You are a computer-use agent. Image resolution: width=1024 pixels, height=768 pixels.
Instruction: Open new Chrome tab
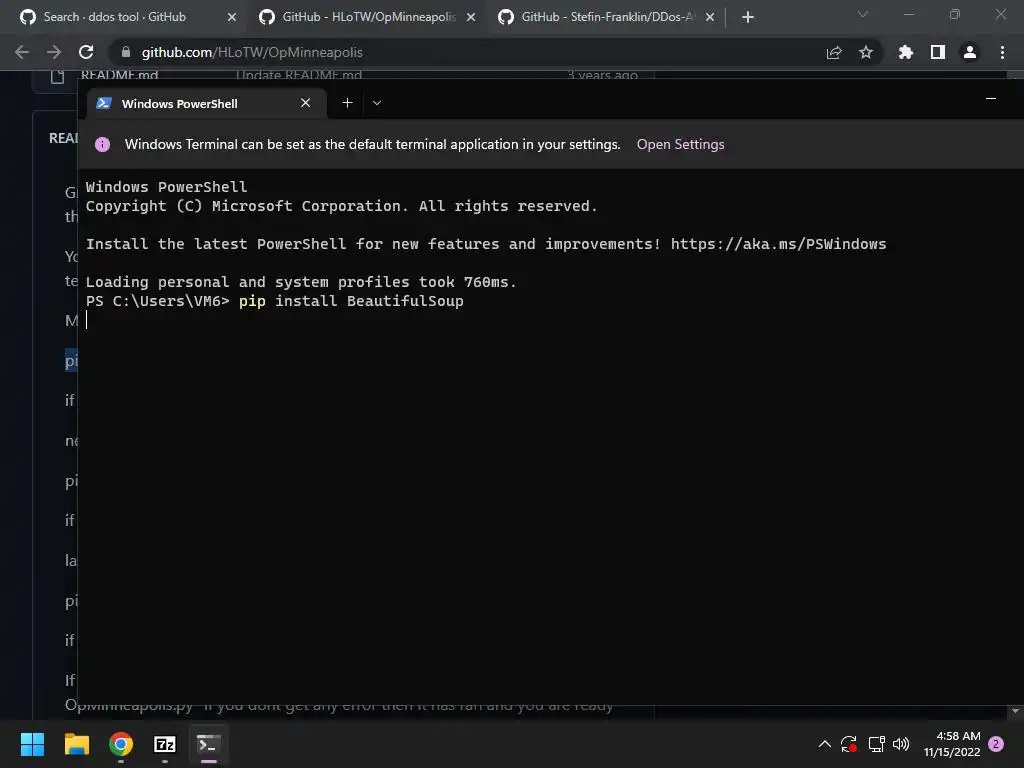click(748, 17)
